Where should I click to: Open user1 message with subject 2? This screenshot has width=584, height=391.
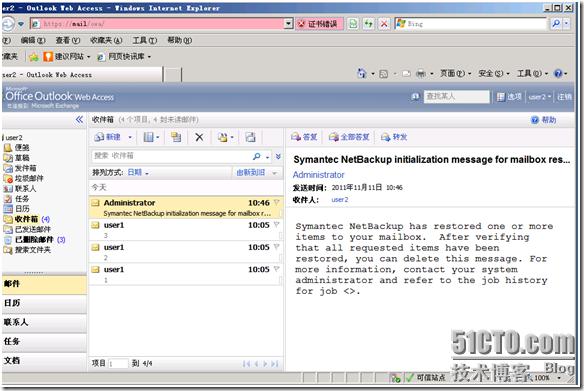coord(186,252)
